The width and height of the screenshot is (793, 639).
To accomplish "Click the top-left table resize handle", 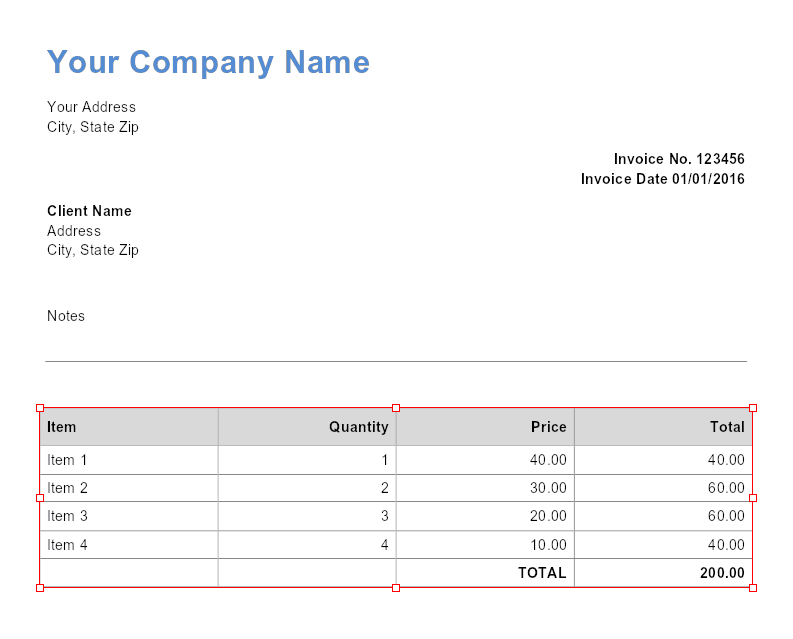I will (x=40, y=408).
